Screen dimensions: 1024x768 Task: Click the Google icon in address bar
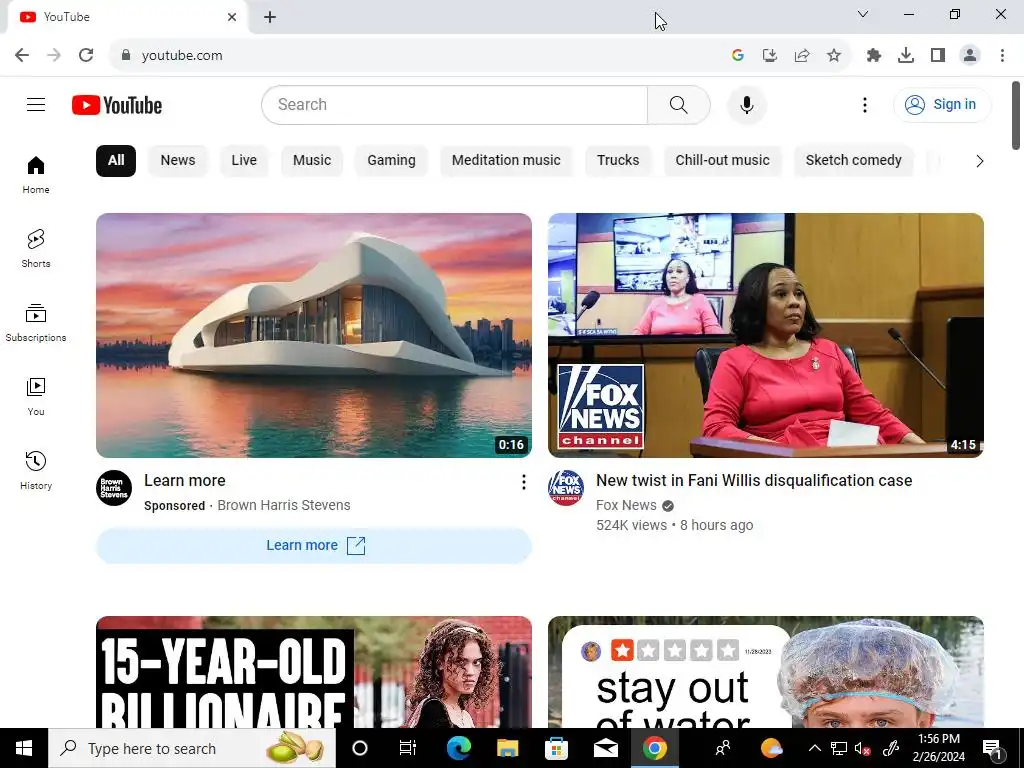[738, 56]
